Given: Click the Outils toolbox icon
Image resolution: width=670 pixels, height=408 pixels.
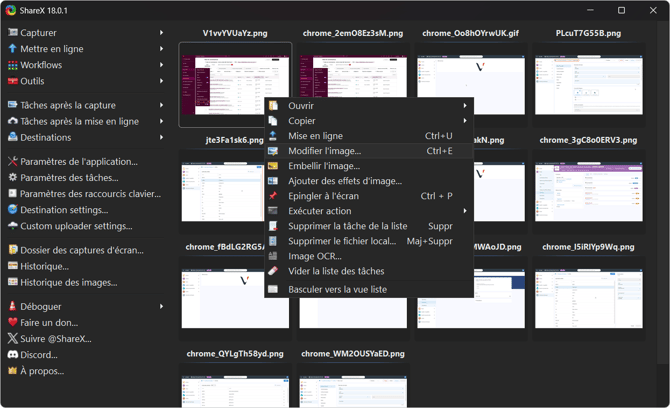Looking at the screenshot, I should [13, 81].
